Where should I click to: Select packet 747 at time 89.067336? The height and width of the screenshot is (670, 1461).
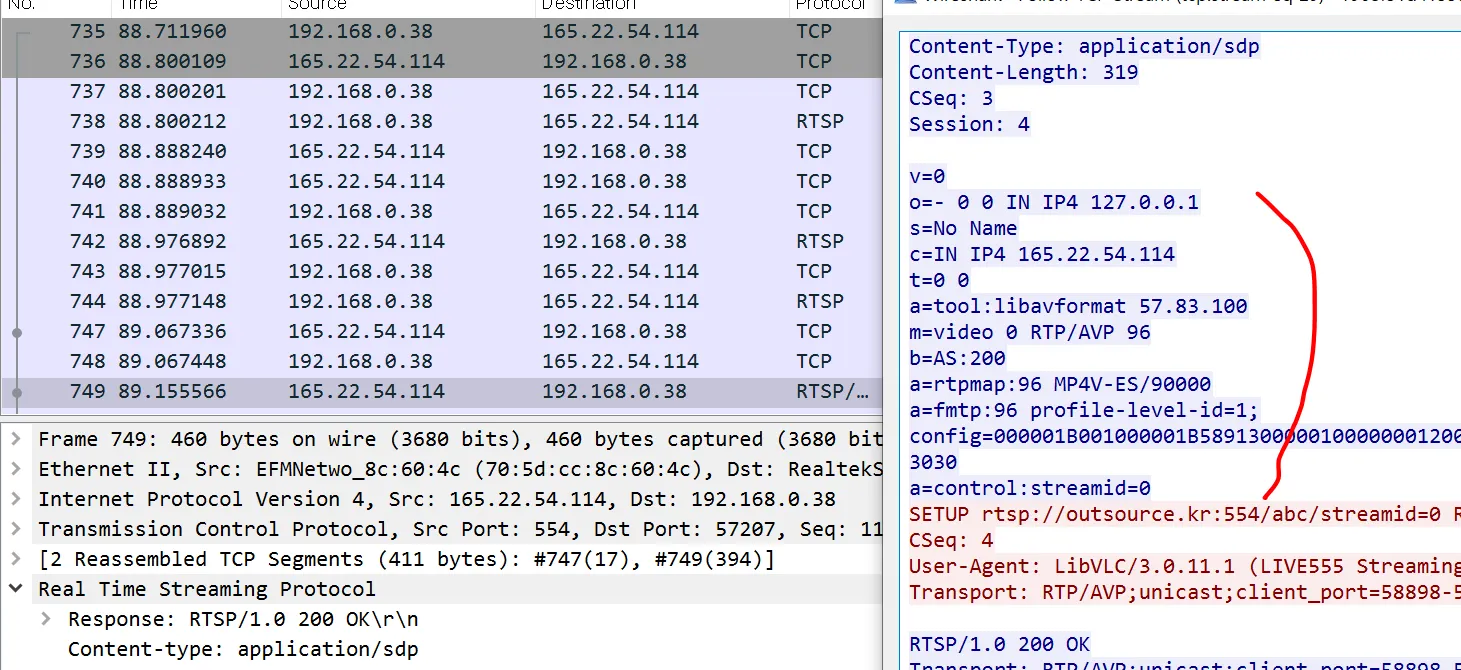coord(441,331)
